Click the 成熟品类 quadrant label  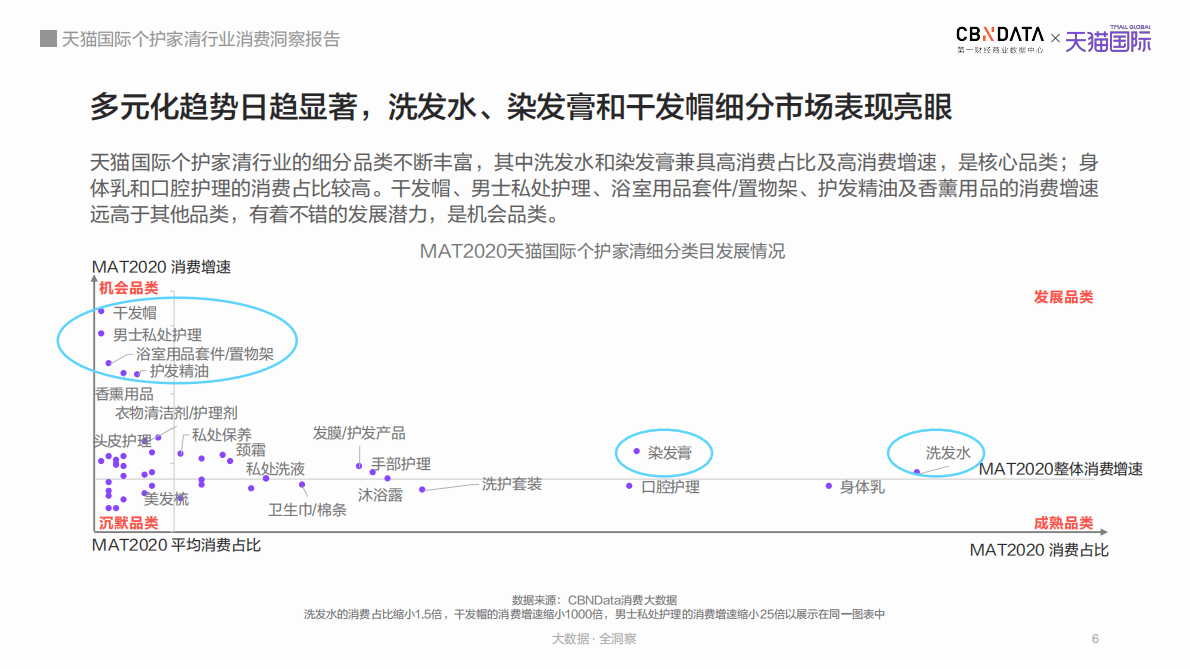(x=1064, y=522)
